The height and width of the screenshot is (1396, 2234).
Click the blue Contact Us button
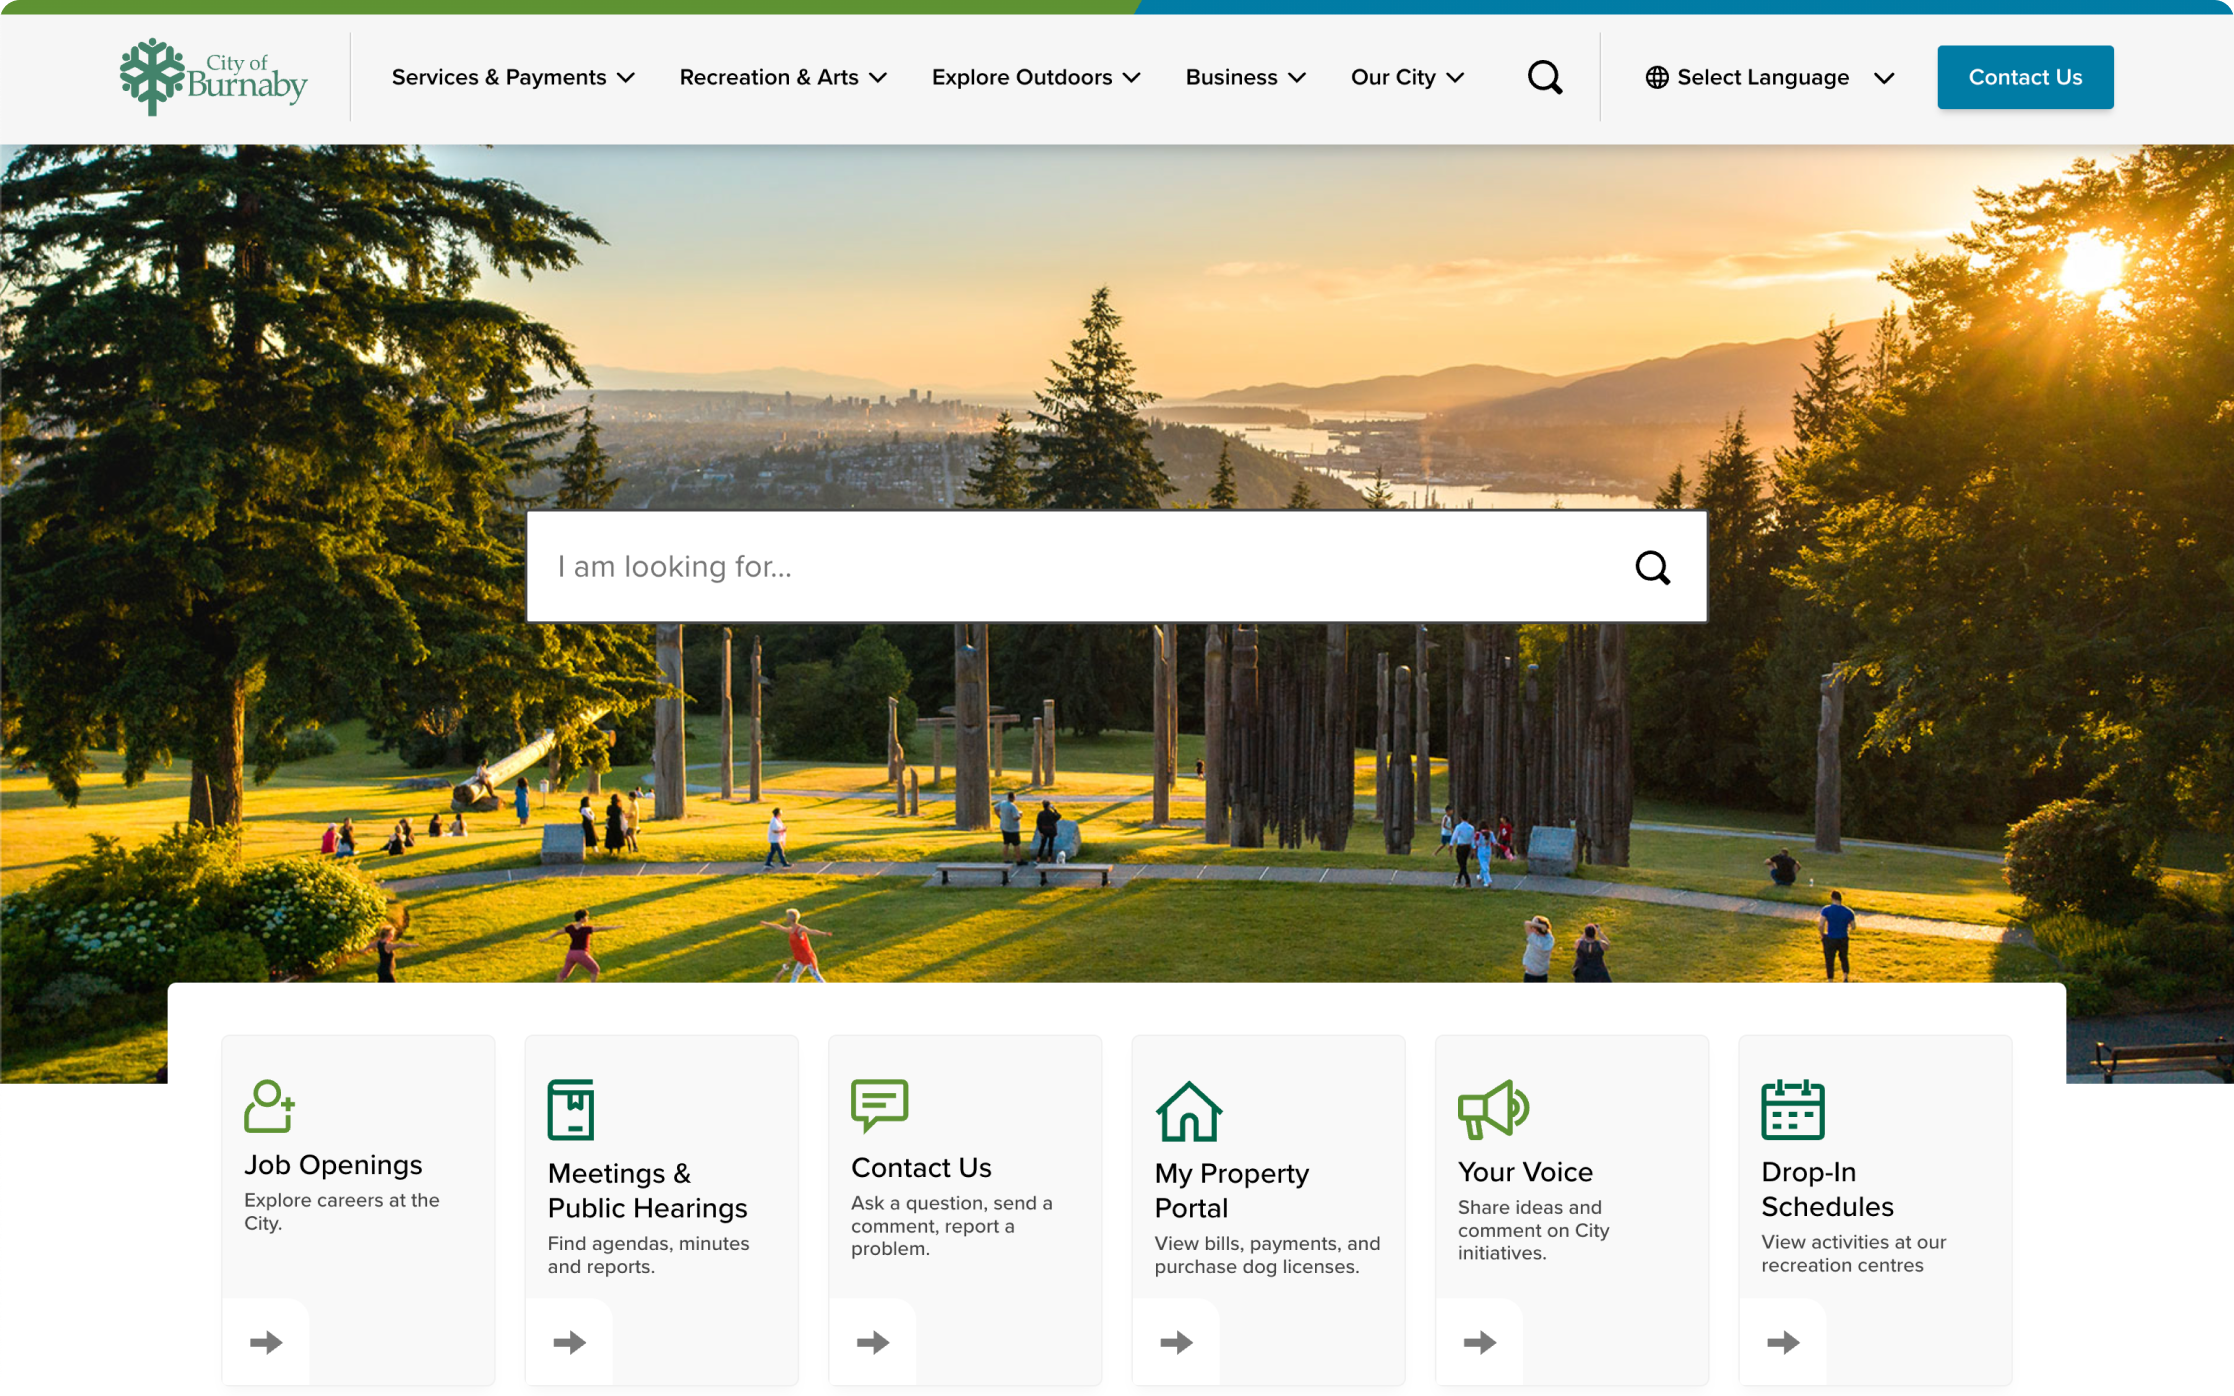point(2025,77)
